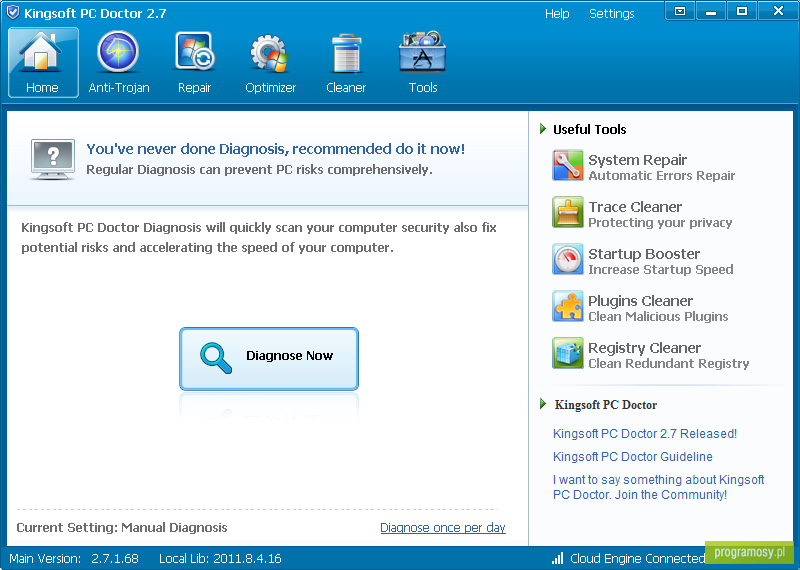The image size is (800, 570).
Task: Open the Anti-Trojan radar icon
Action: coord(118,52)
